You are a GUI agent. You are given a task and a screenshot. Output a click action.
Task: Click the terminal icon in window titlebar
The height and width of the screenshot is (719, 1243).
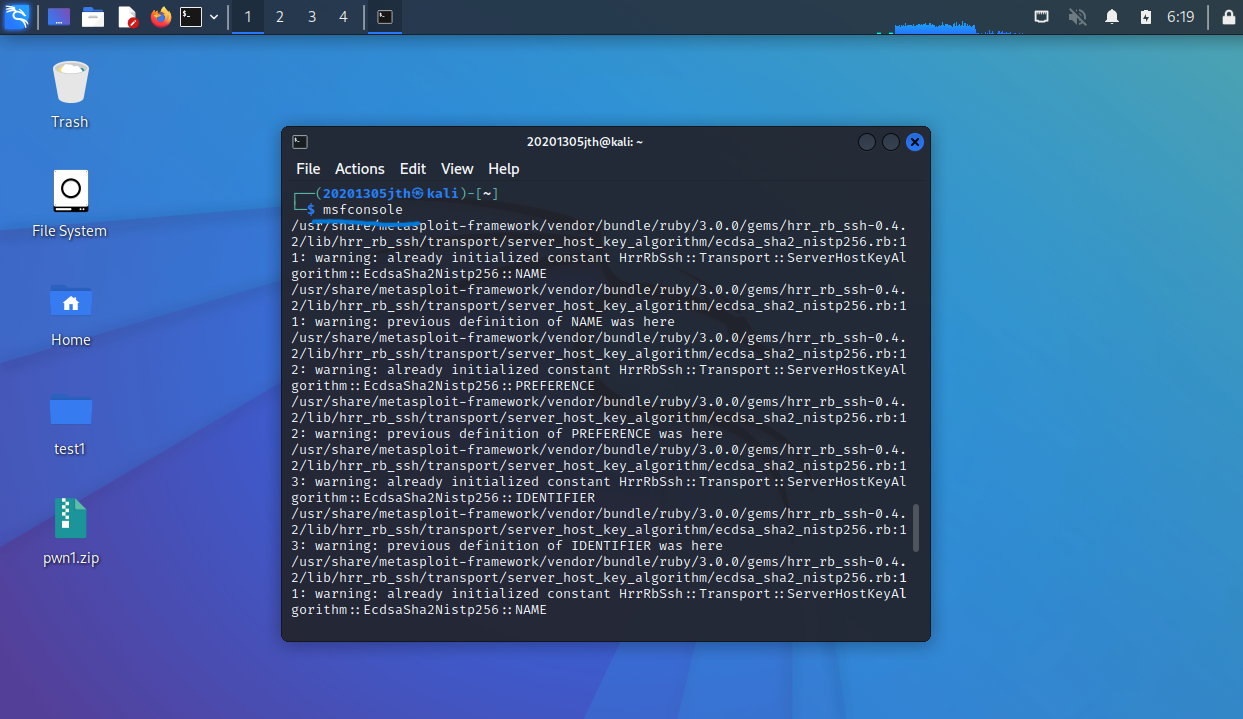pos(300,142)
